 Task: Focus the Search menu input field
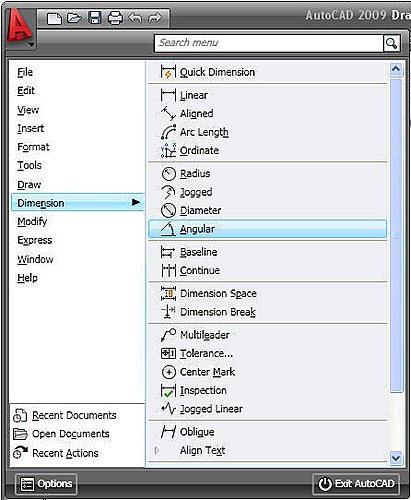click(269, 43)
